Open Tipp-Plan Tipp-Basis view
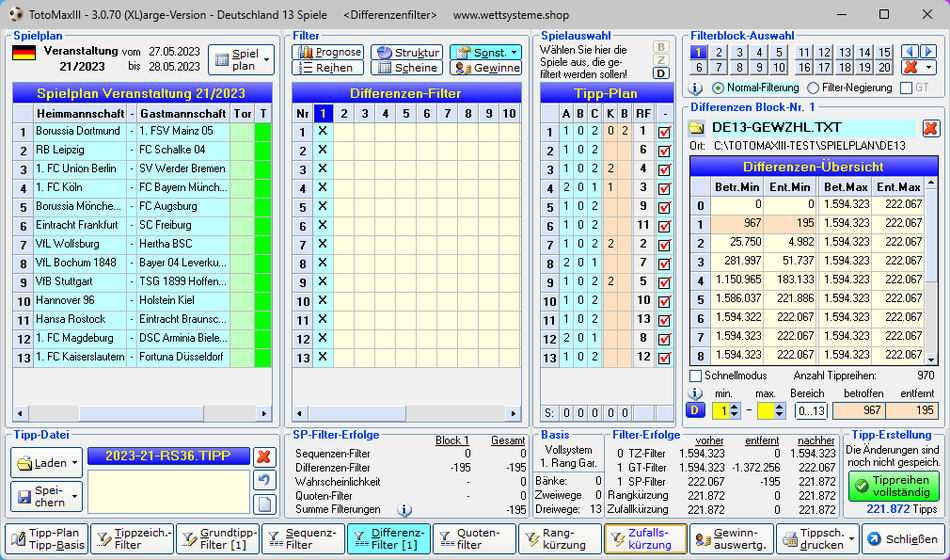The image size is (950, 560). [x=47, y=539]
